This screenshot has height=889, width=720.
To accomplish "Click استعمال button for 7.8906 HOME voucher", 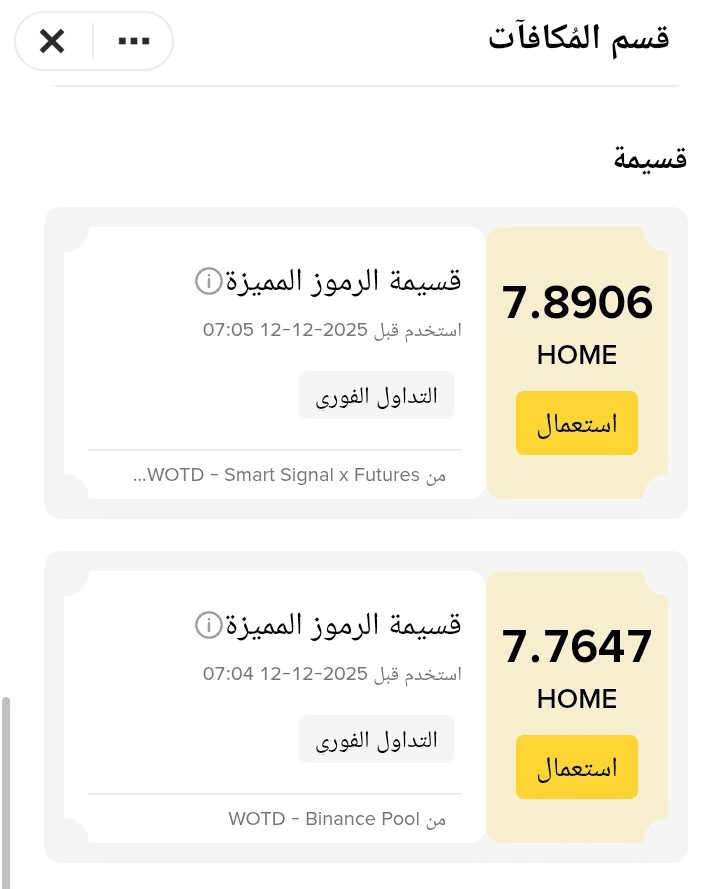I will tap(577, 423).
